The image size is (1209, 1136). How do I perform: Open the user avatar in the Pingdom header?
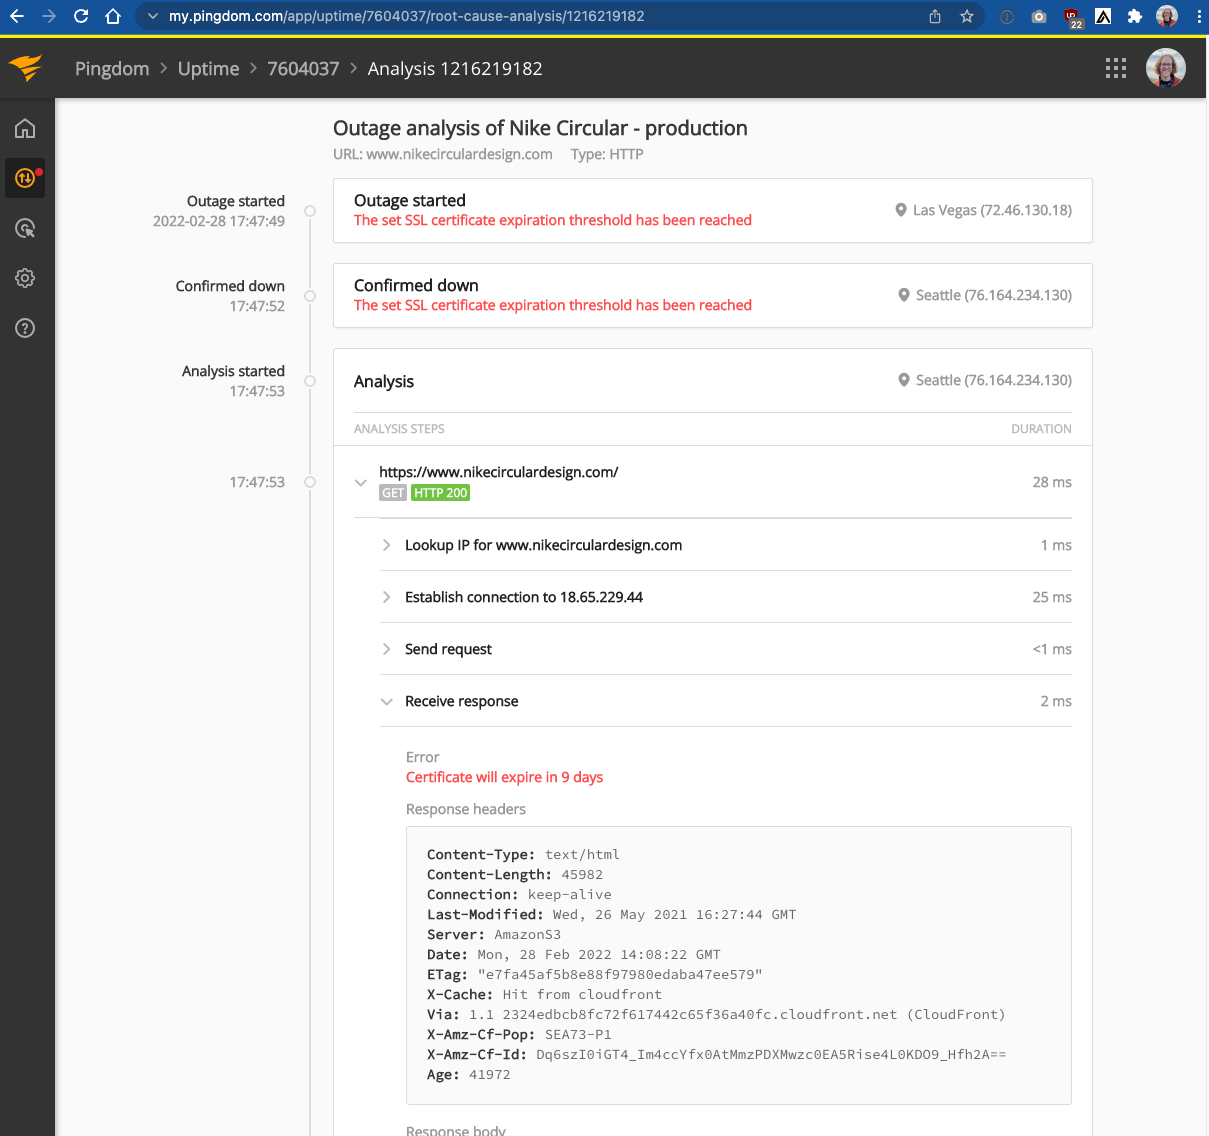1166,68
